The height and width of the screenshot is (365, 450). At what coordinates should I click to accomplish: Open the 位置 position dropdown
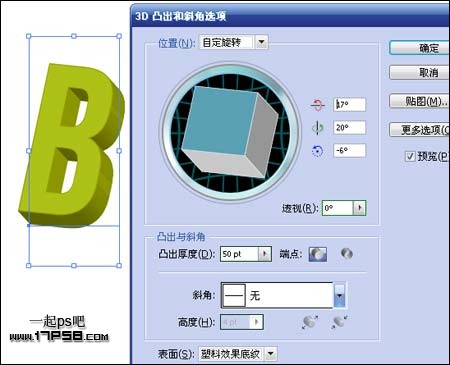(x=262, y=42)
